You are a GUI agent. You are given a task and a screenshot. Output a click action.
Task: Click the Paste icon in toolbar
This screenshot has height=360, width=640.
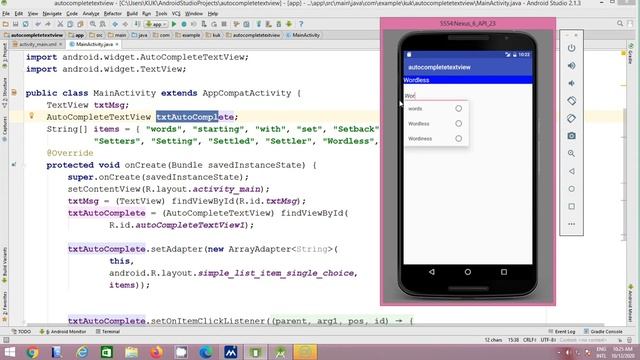point(80,24)
